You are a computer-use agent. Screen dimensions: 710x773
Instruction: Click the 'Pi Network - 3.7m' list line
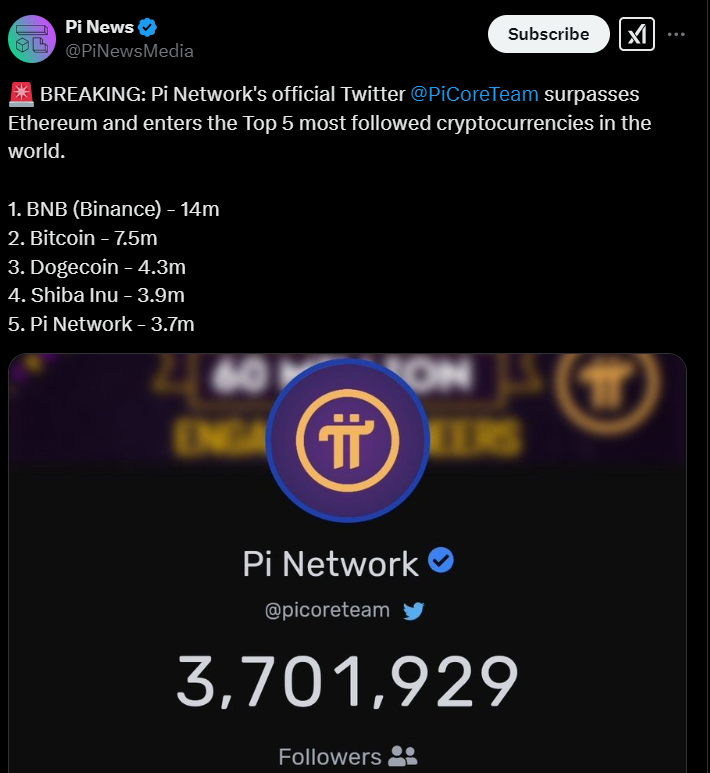coord(101,324)
